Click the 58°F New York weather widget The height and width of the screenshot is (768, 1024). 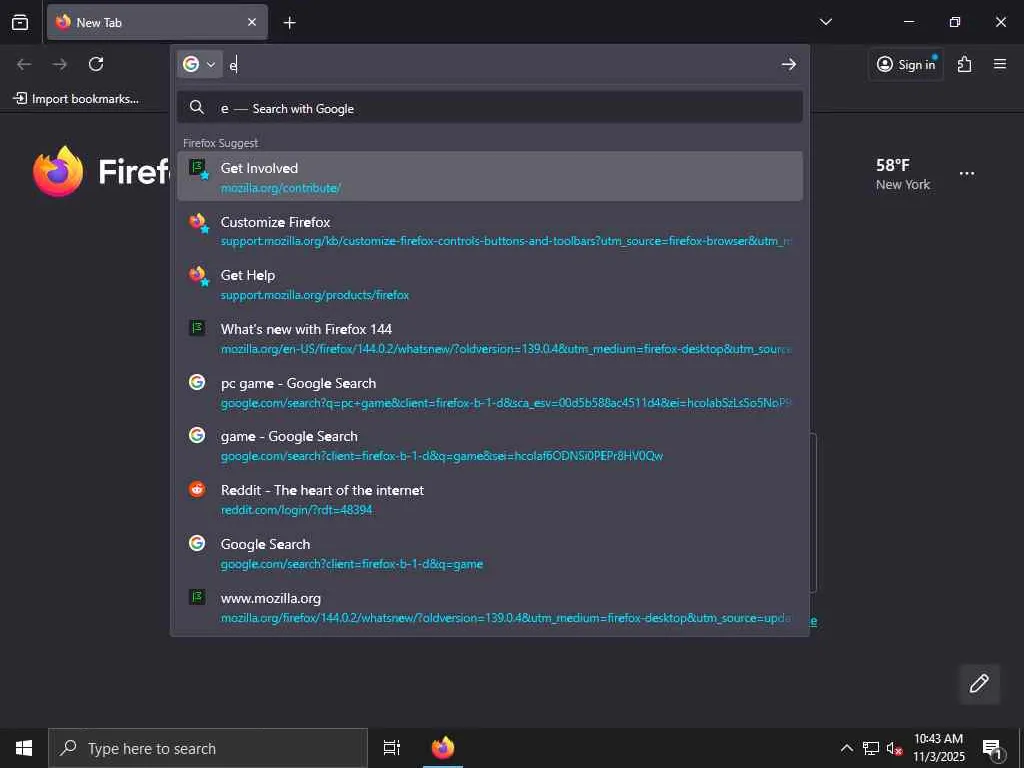tap(903, 174)
